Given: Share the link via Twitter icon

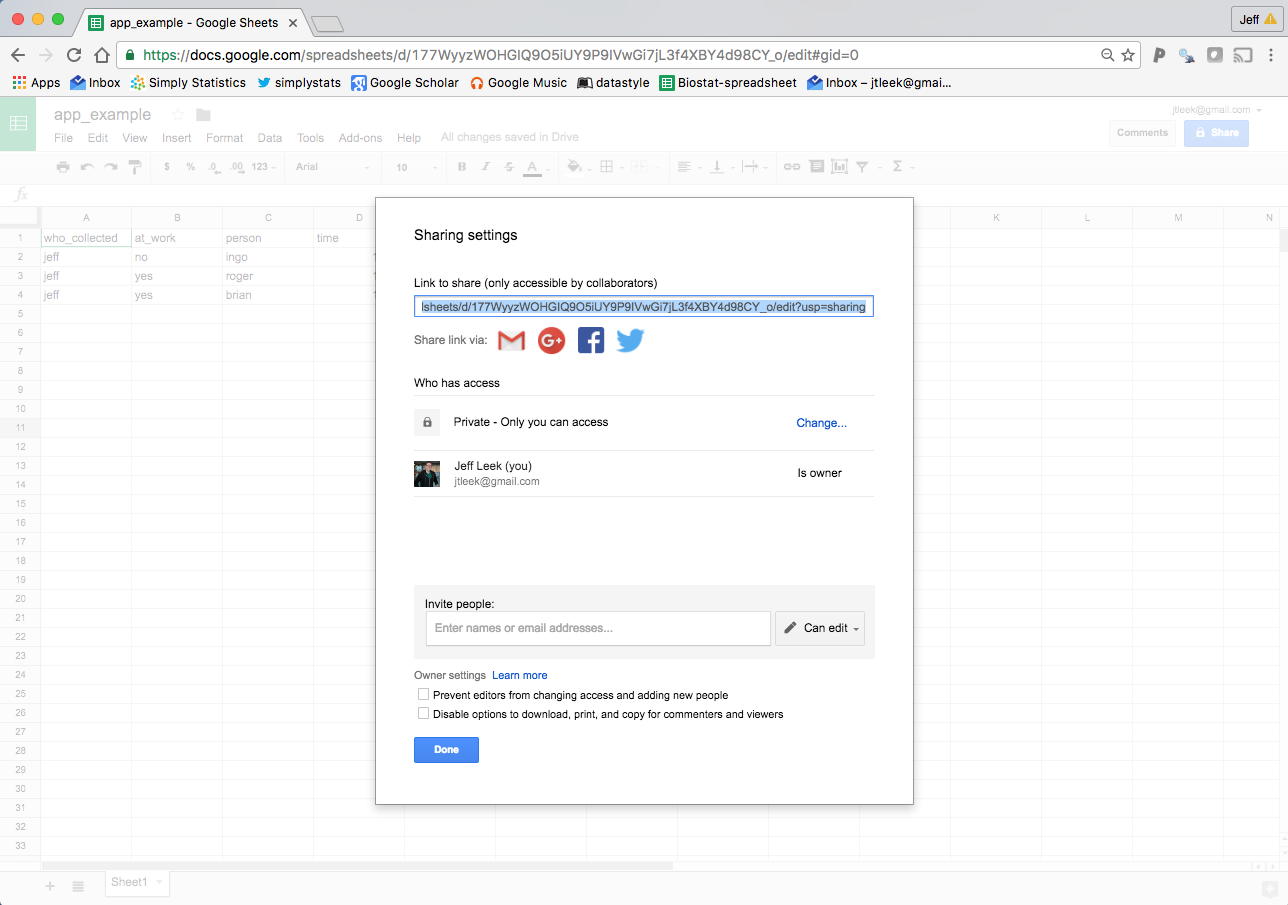Looking at the screenshot, I should pos(630,341).
